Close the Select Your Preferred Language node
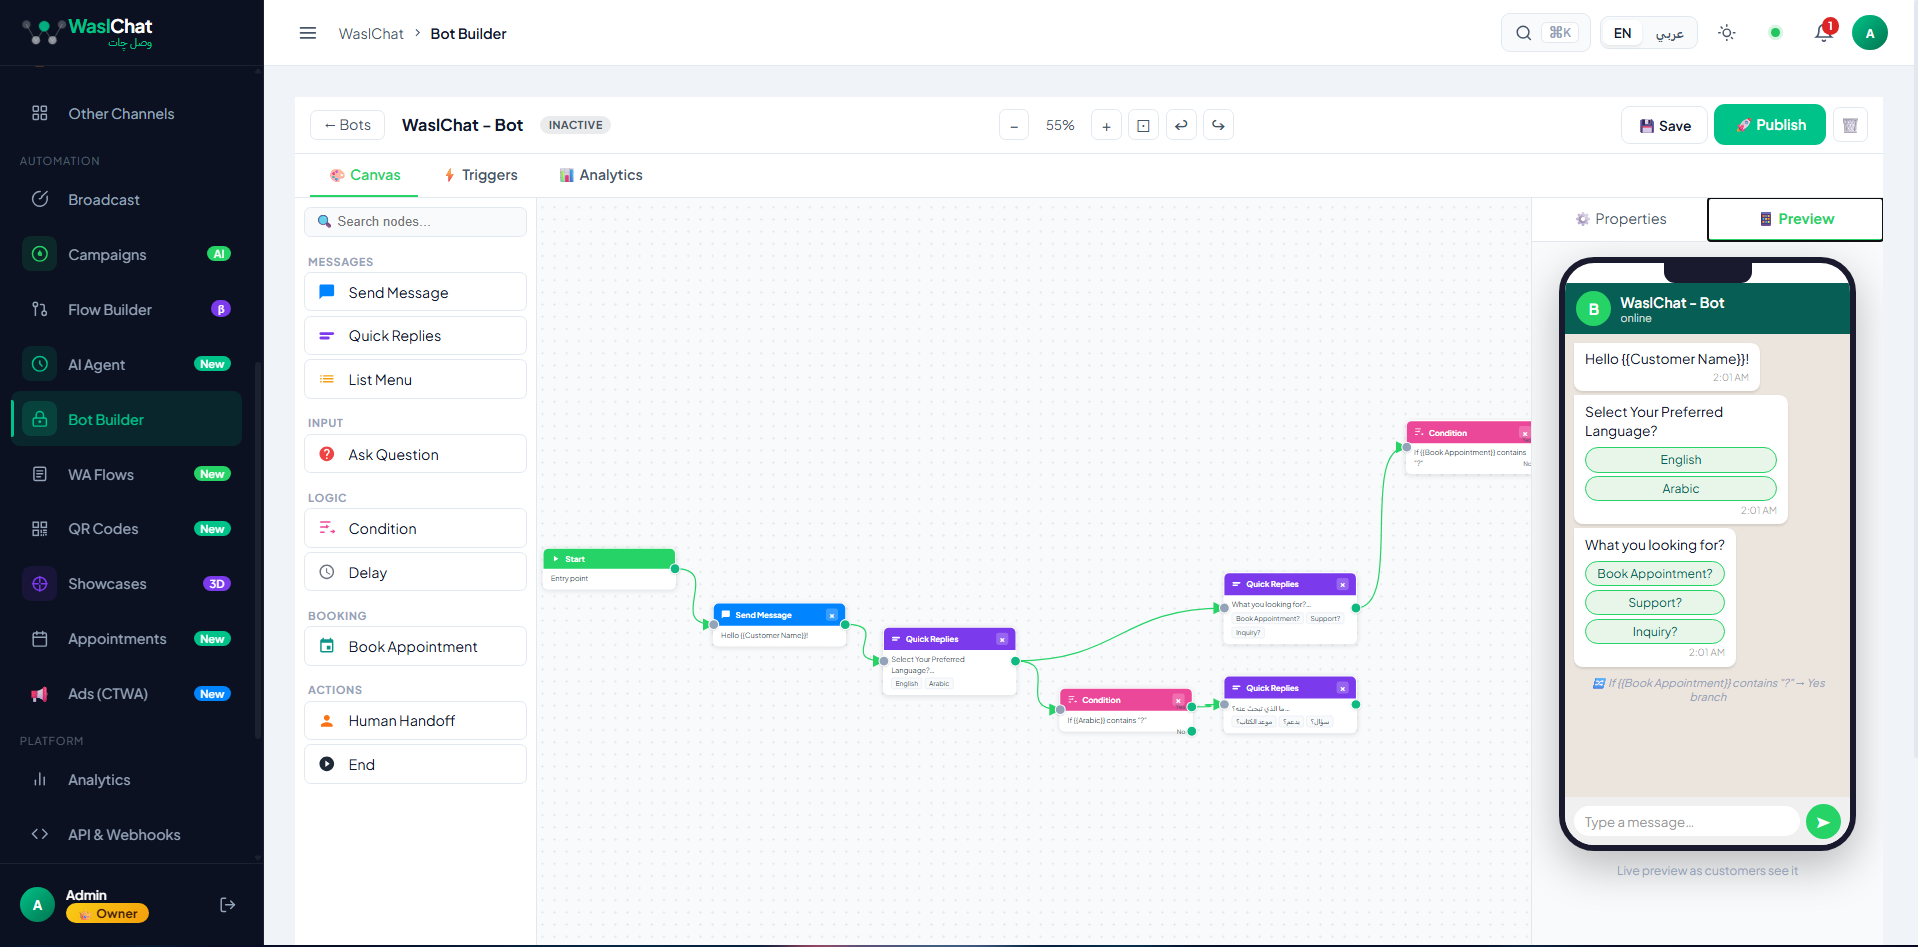This screenshot has height=947, width=1918. 1002,639
